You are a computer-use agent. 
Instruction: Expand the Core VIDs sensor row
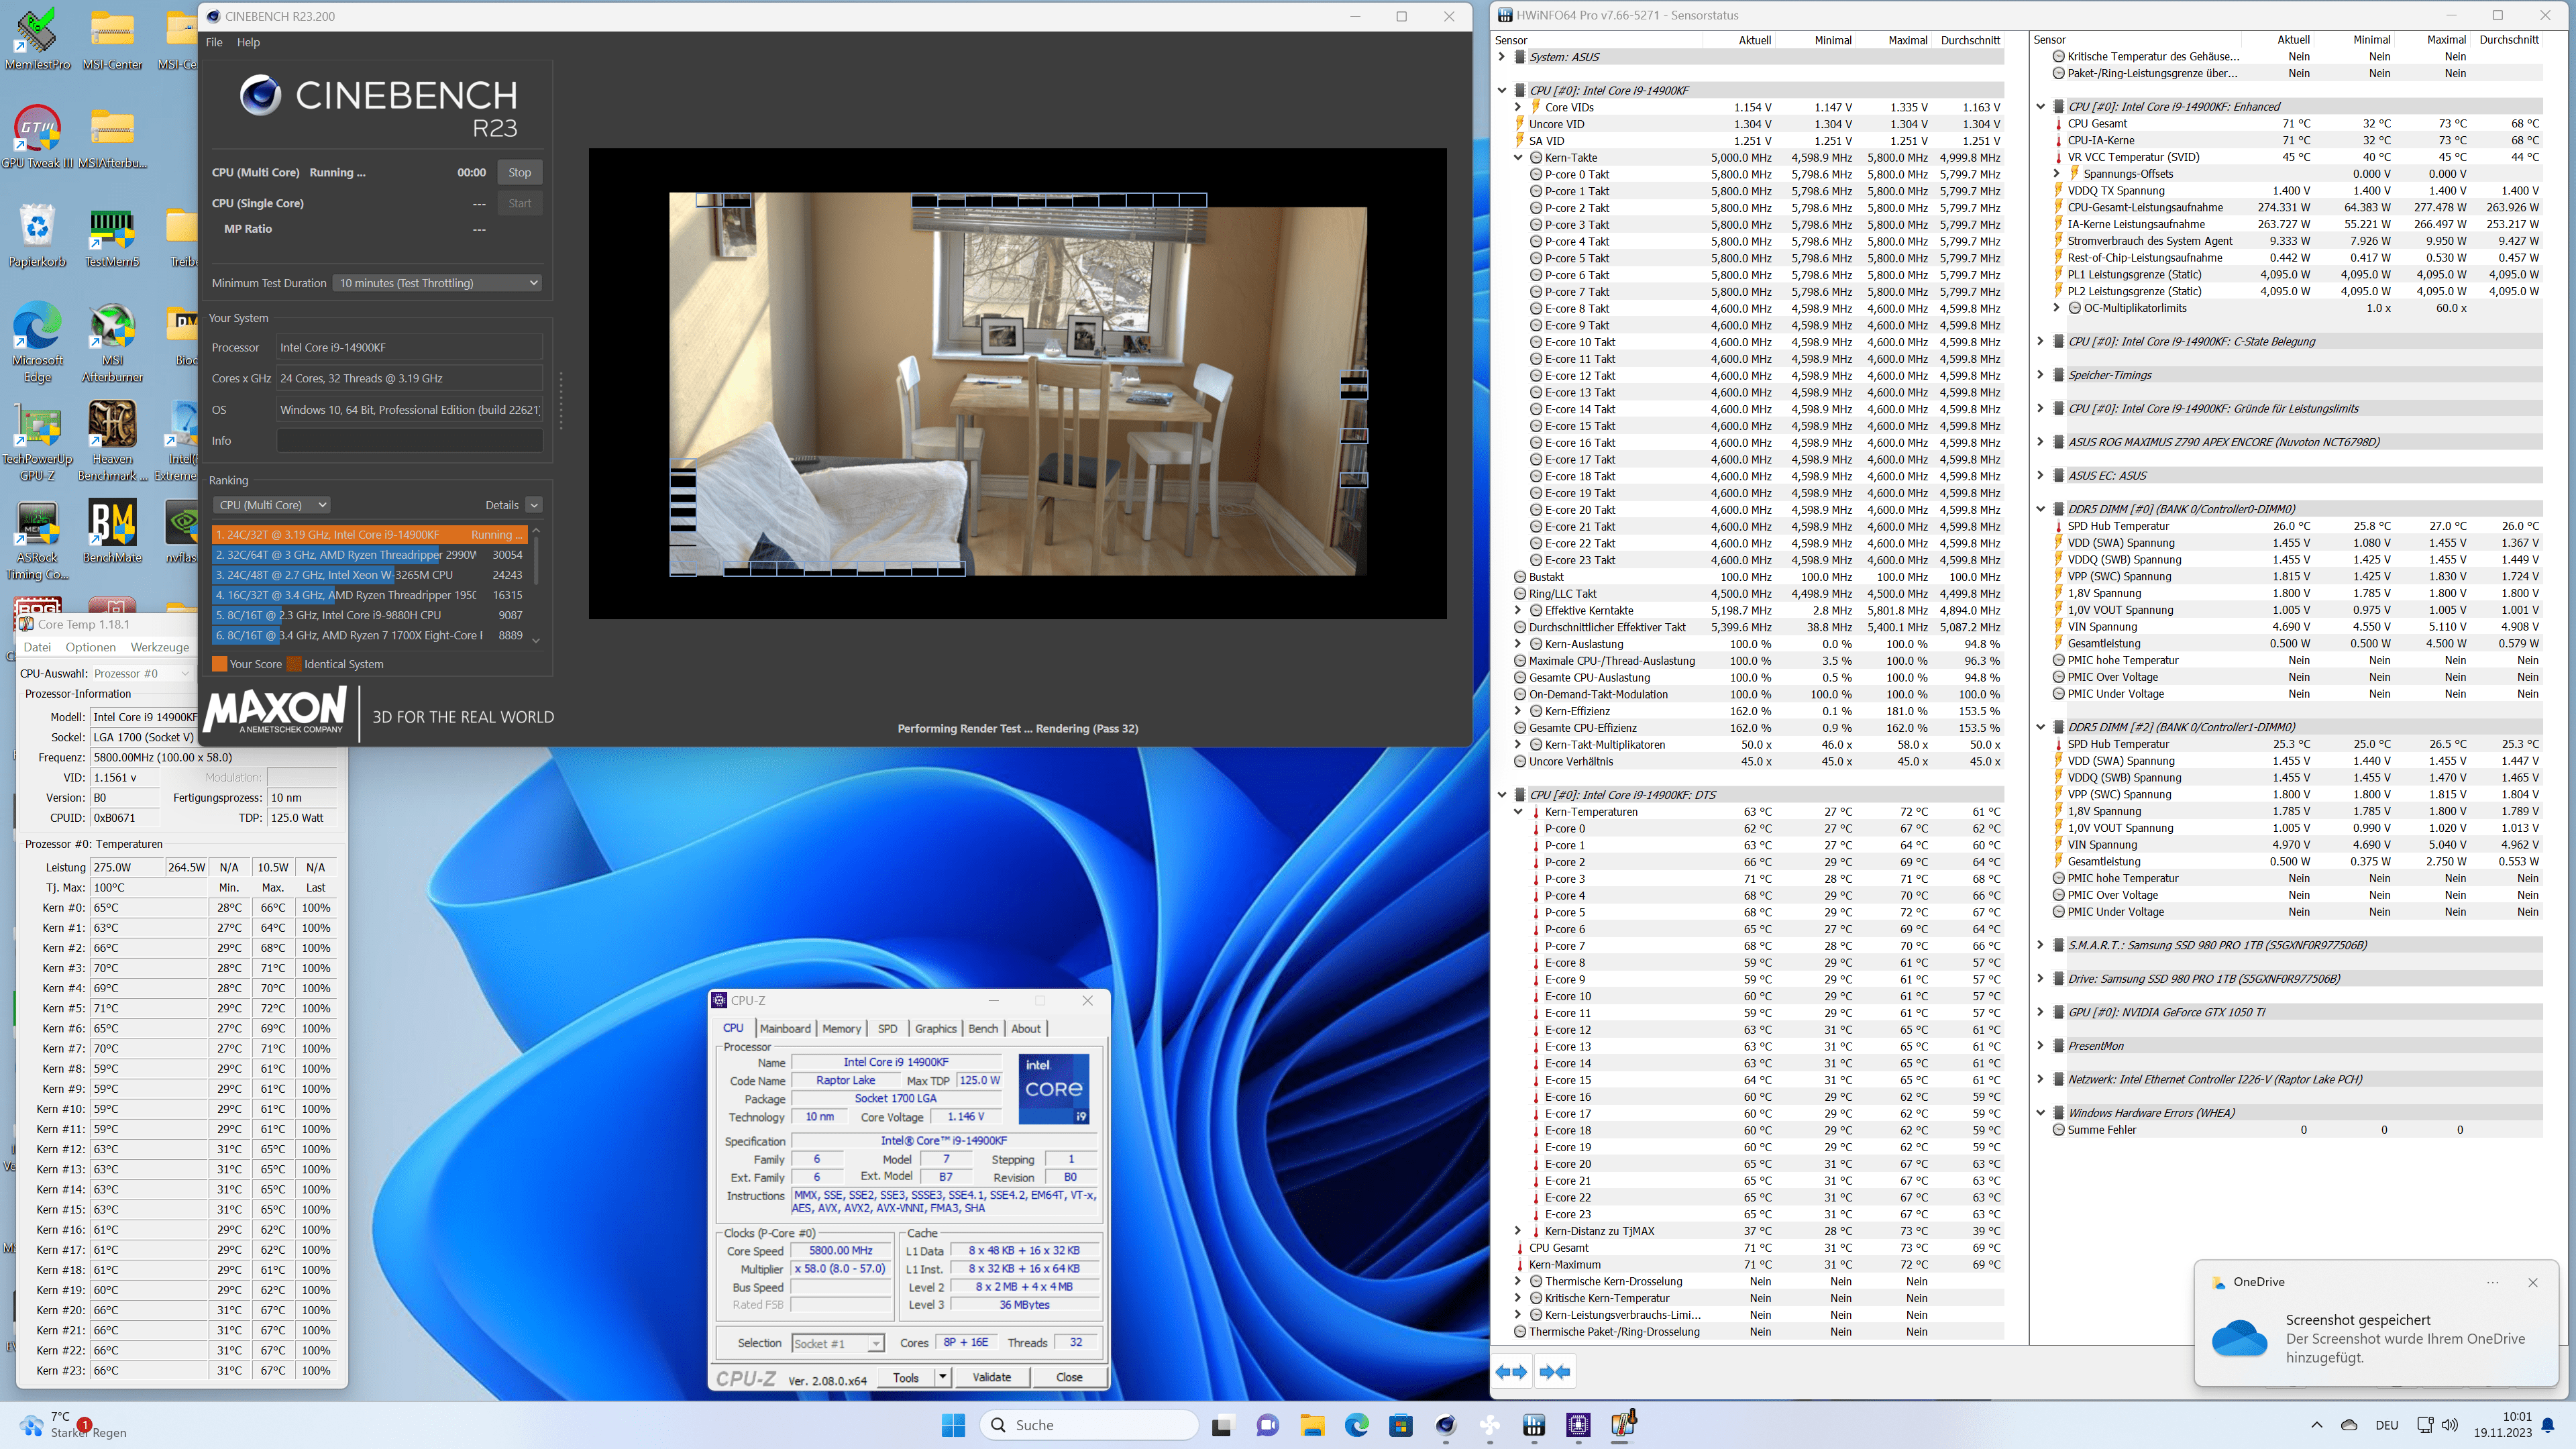[1518, 108]
